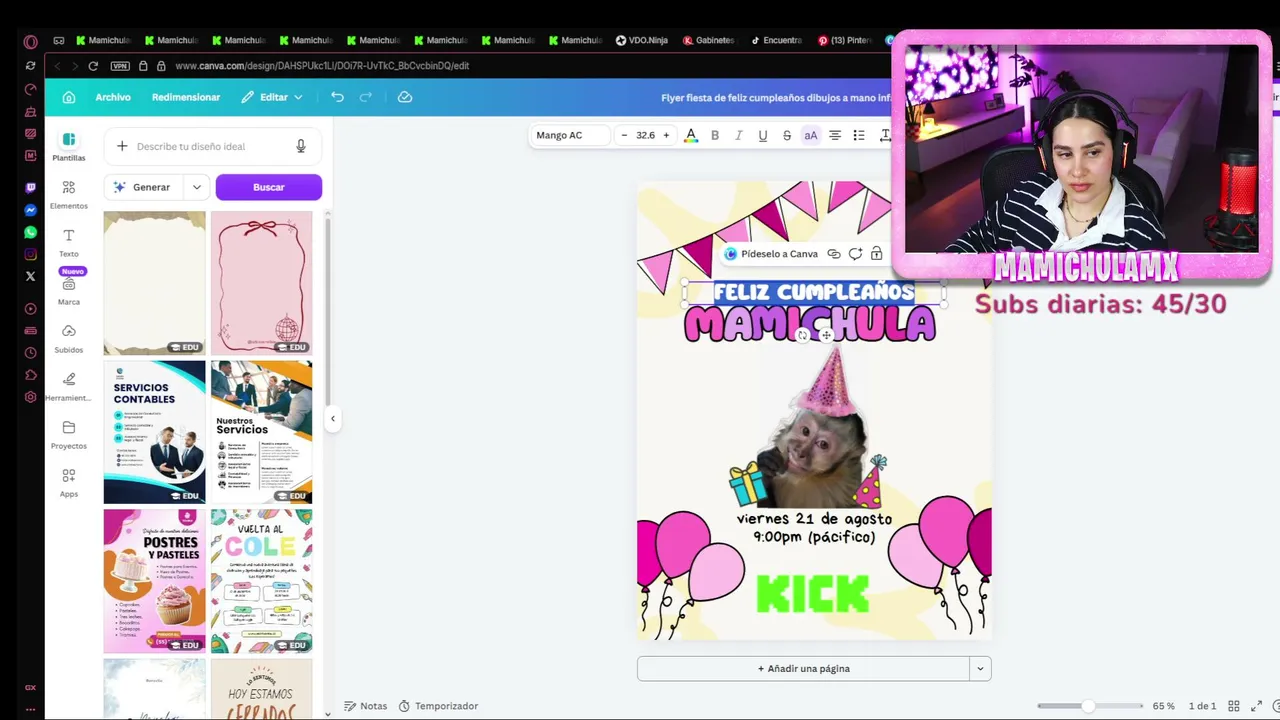This screenshot has height=720, width=1280.
Task: Choose the Vuelta al Cole template
Action: [x=261, y=581]
